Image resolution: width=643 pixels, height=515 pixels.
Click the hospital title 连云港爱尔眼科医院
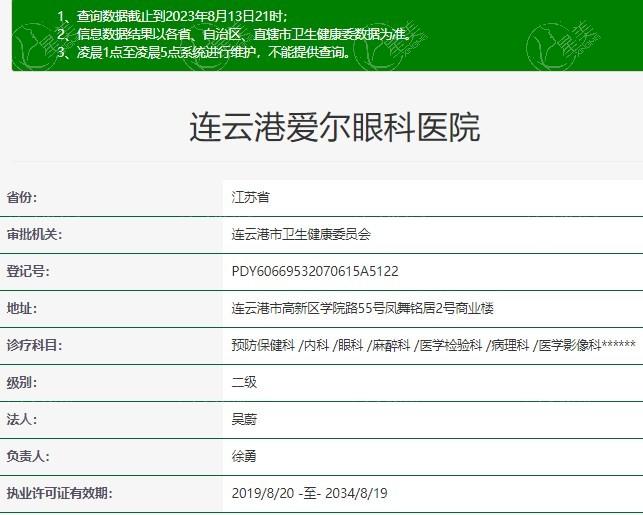(334, 127)
